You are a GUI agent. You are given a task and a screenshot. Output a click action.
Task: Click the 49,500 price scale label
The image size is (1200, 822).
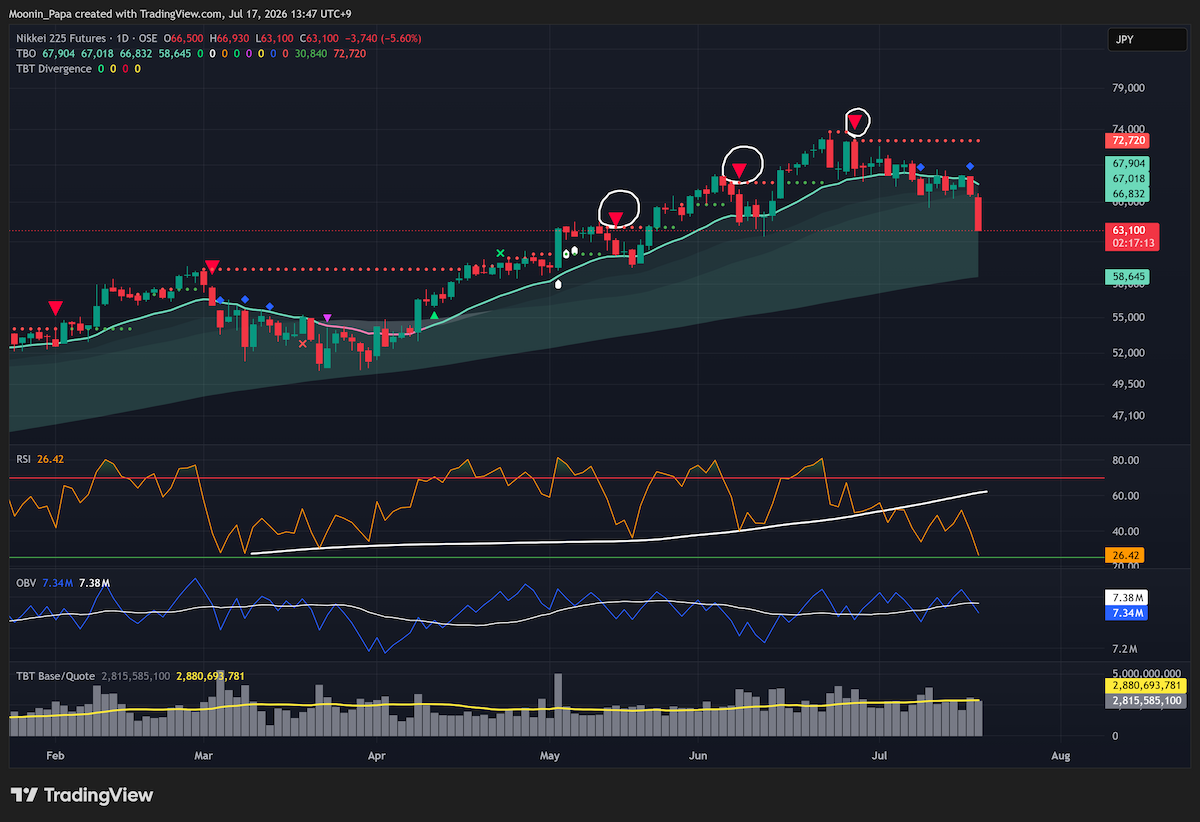[1129, 384]
